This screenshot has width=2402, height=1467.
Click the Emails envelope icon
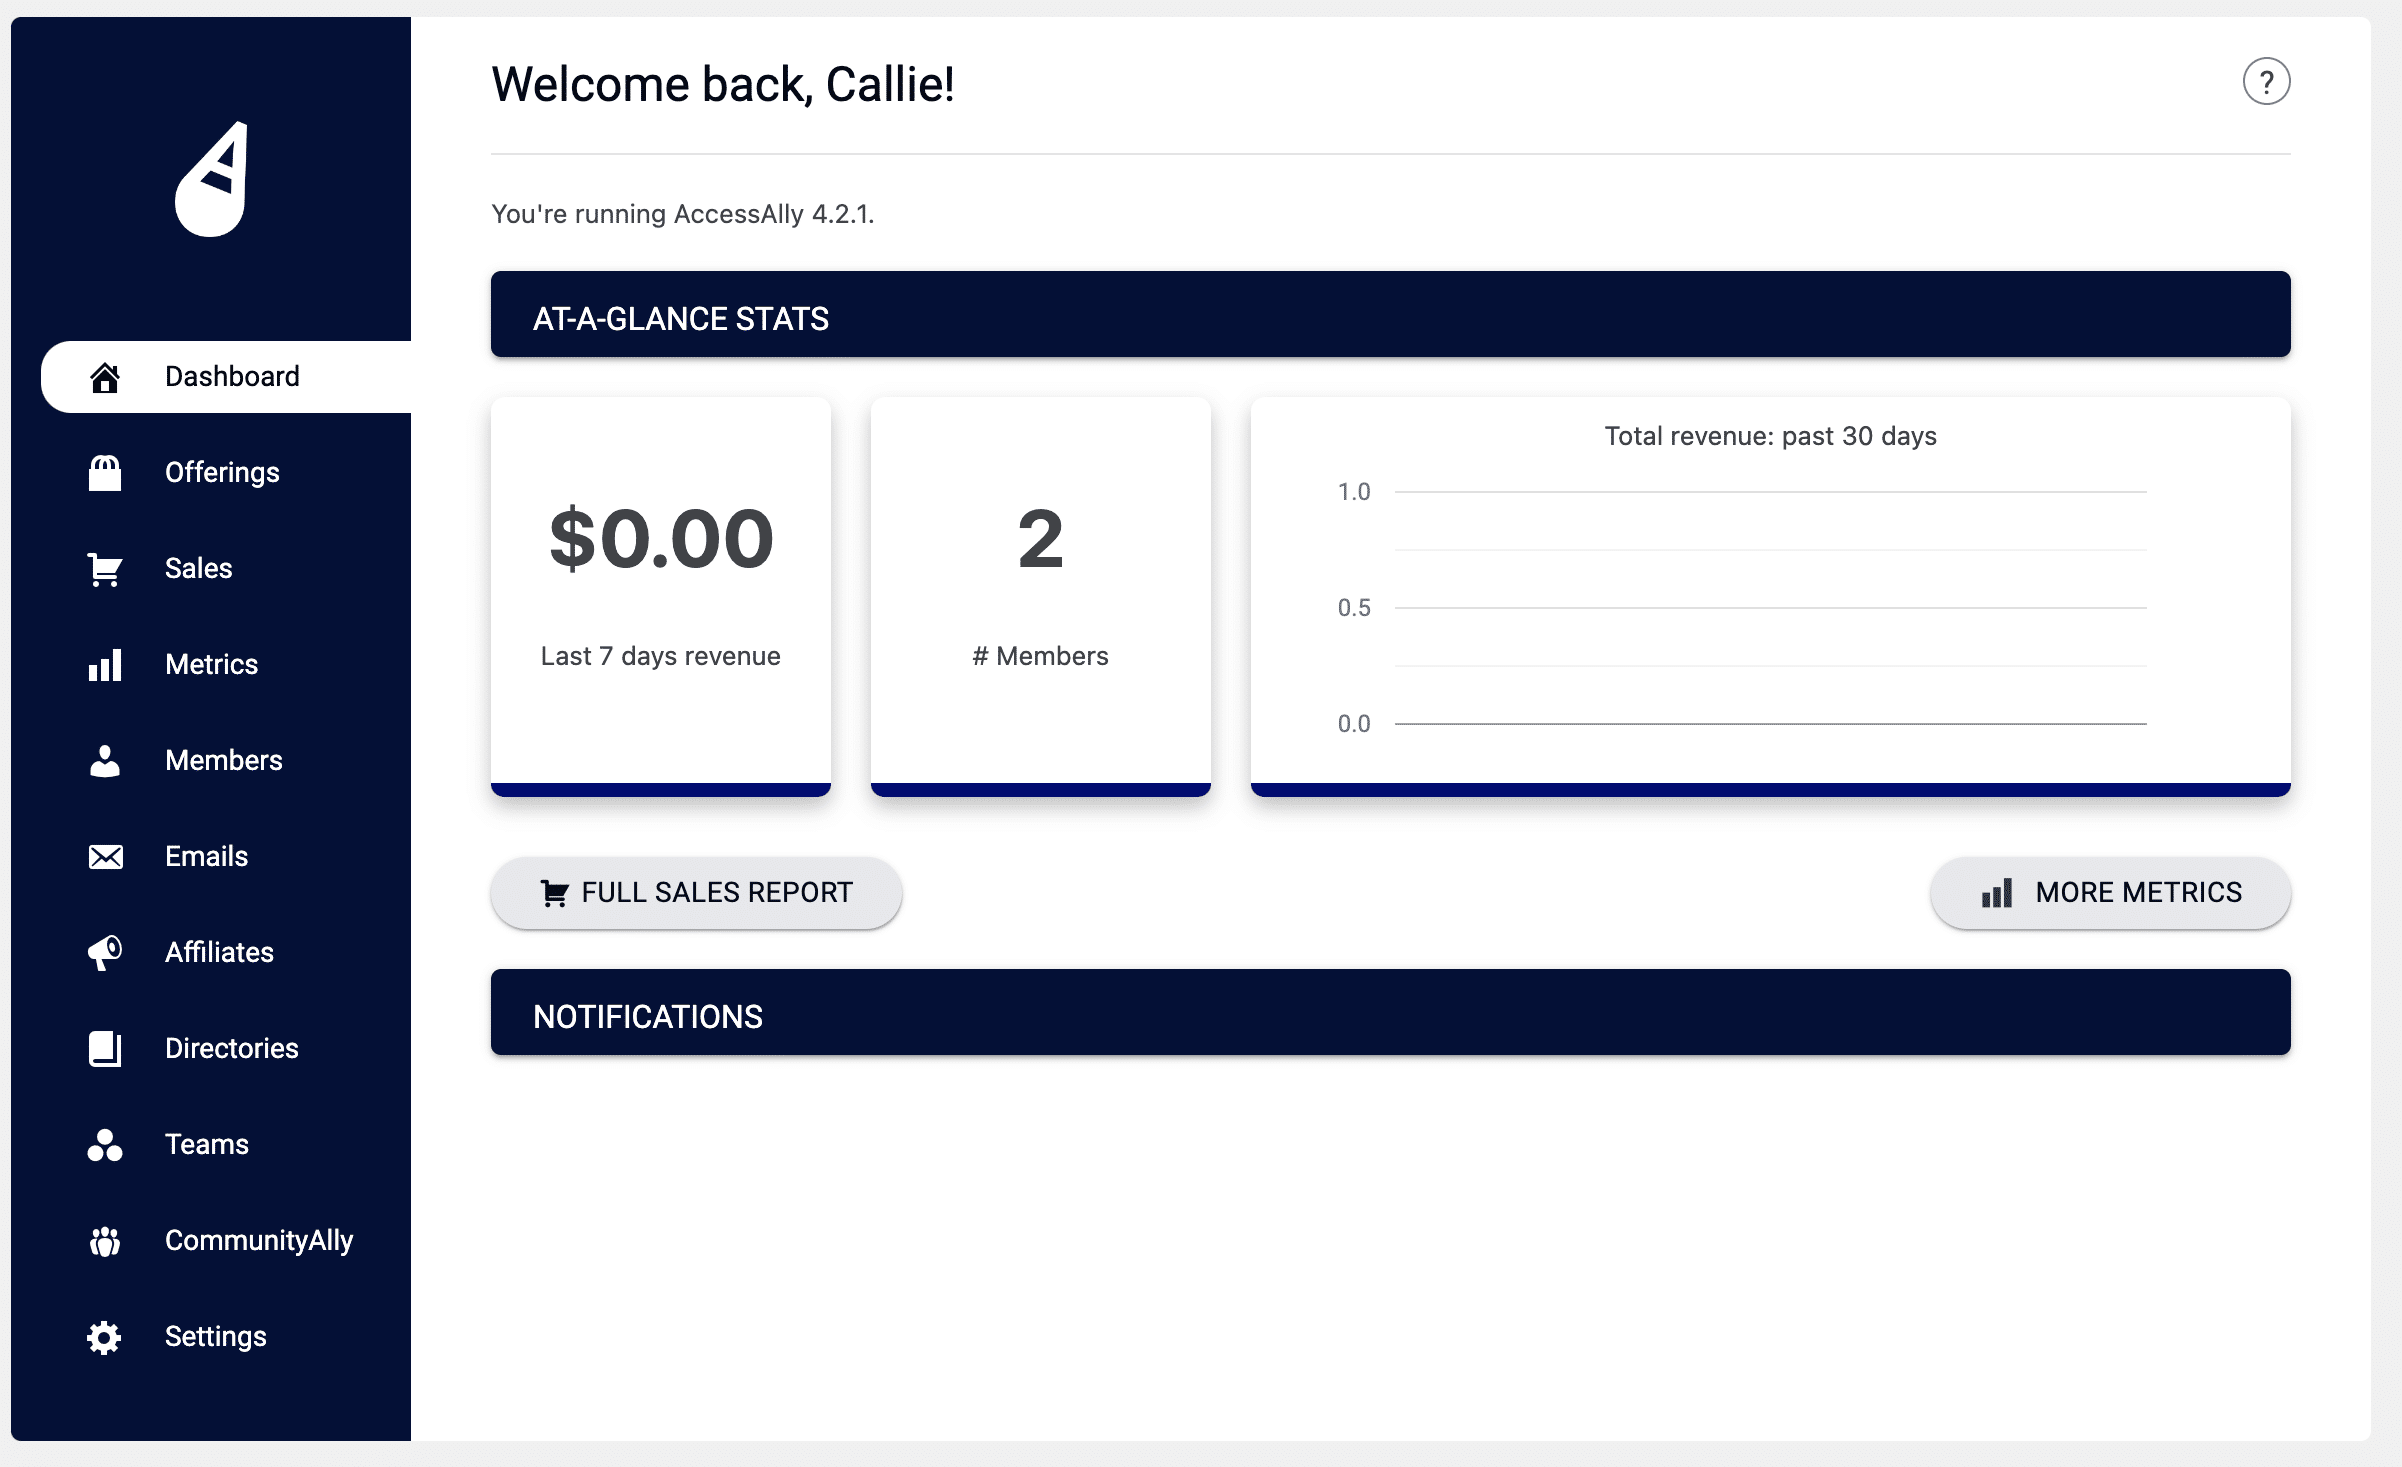pos(105,857)
